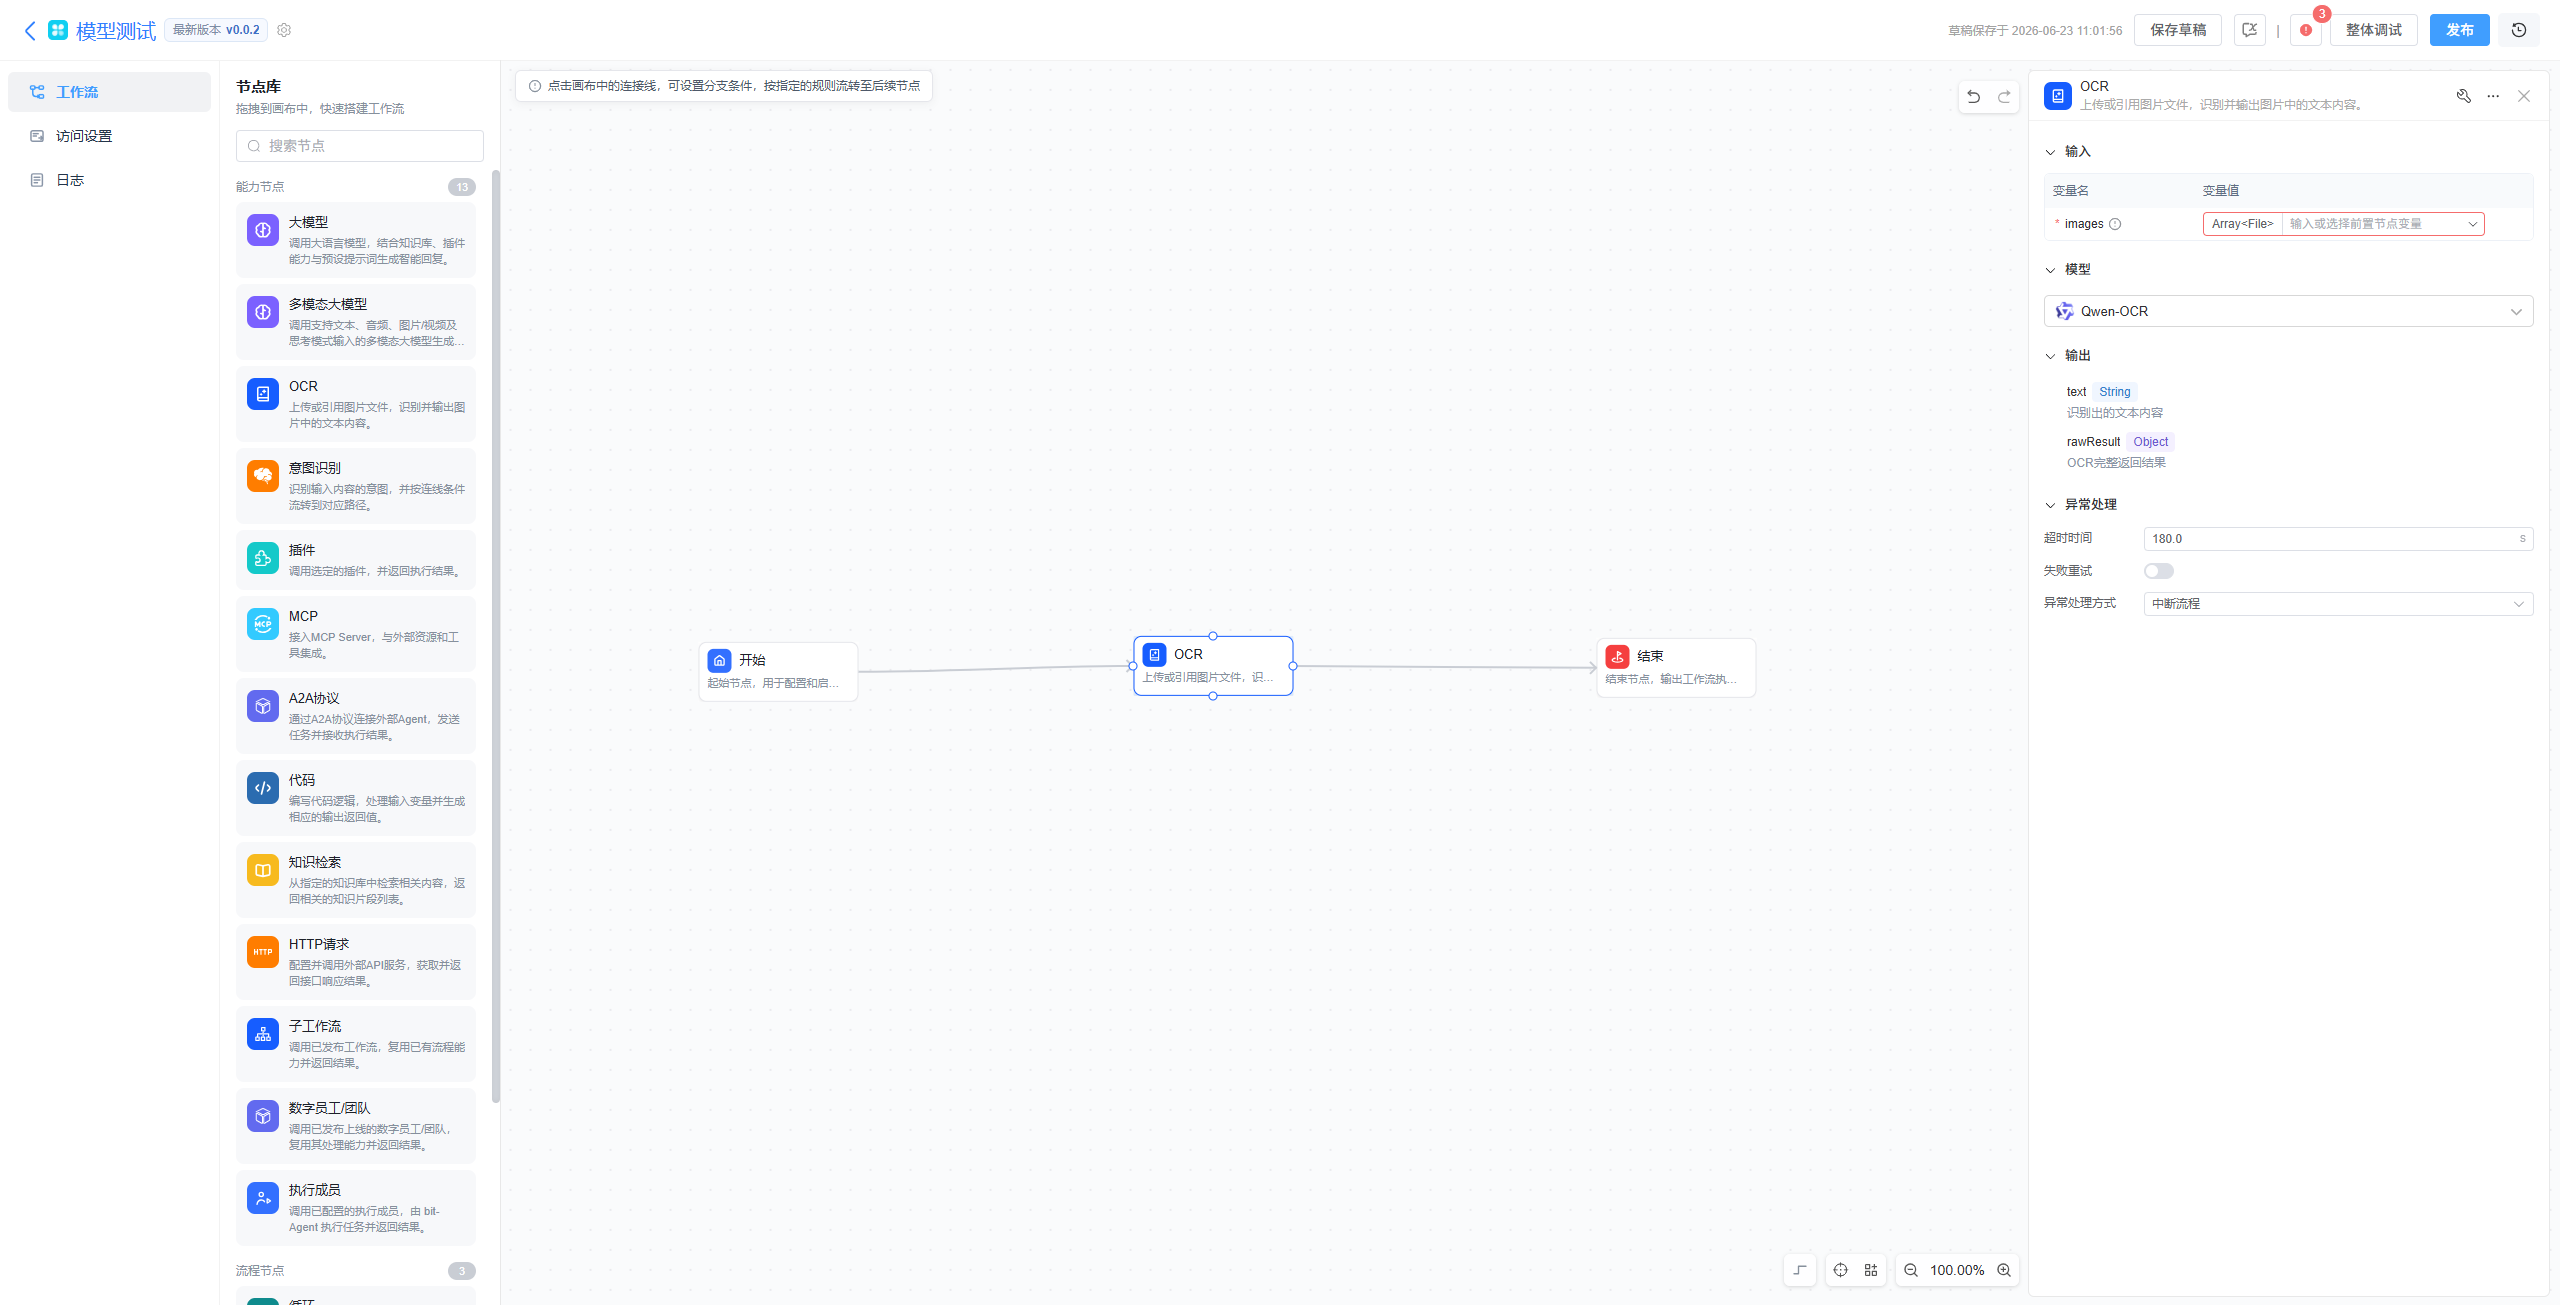This screenshot has height=1305, width=2560.
Task: Toggle the 失败重试 switch
Action: [2159, 571]
